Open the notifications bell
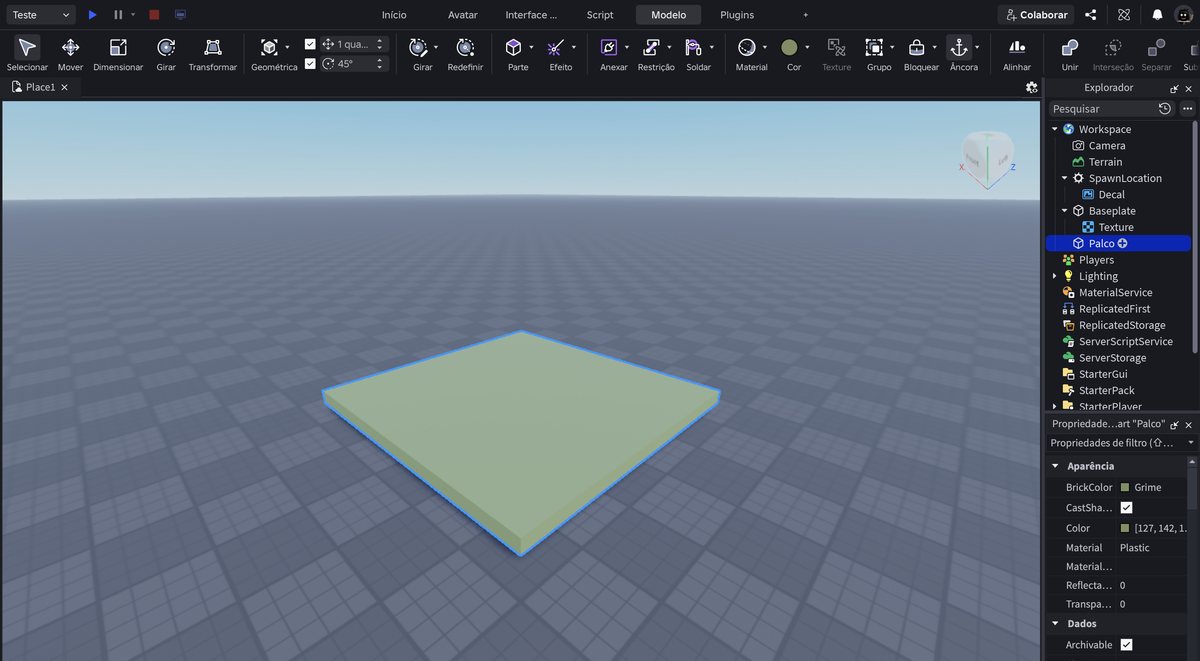Image resolution: width=1200 pixels, height=661 pixels. (1157, 15)
